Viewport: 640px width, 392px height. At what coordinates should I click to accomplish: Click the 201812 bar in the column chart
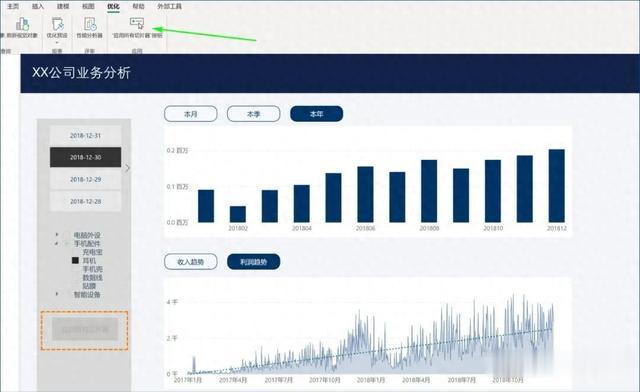pyautogui.click(x=557, y=186)
